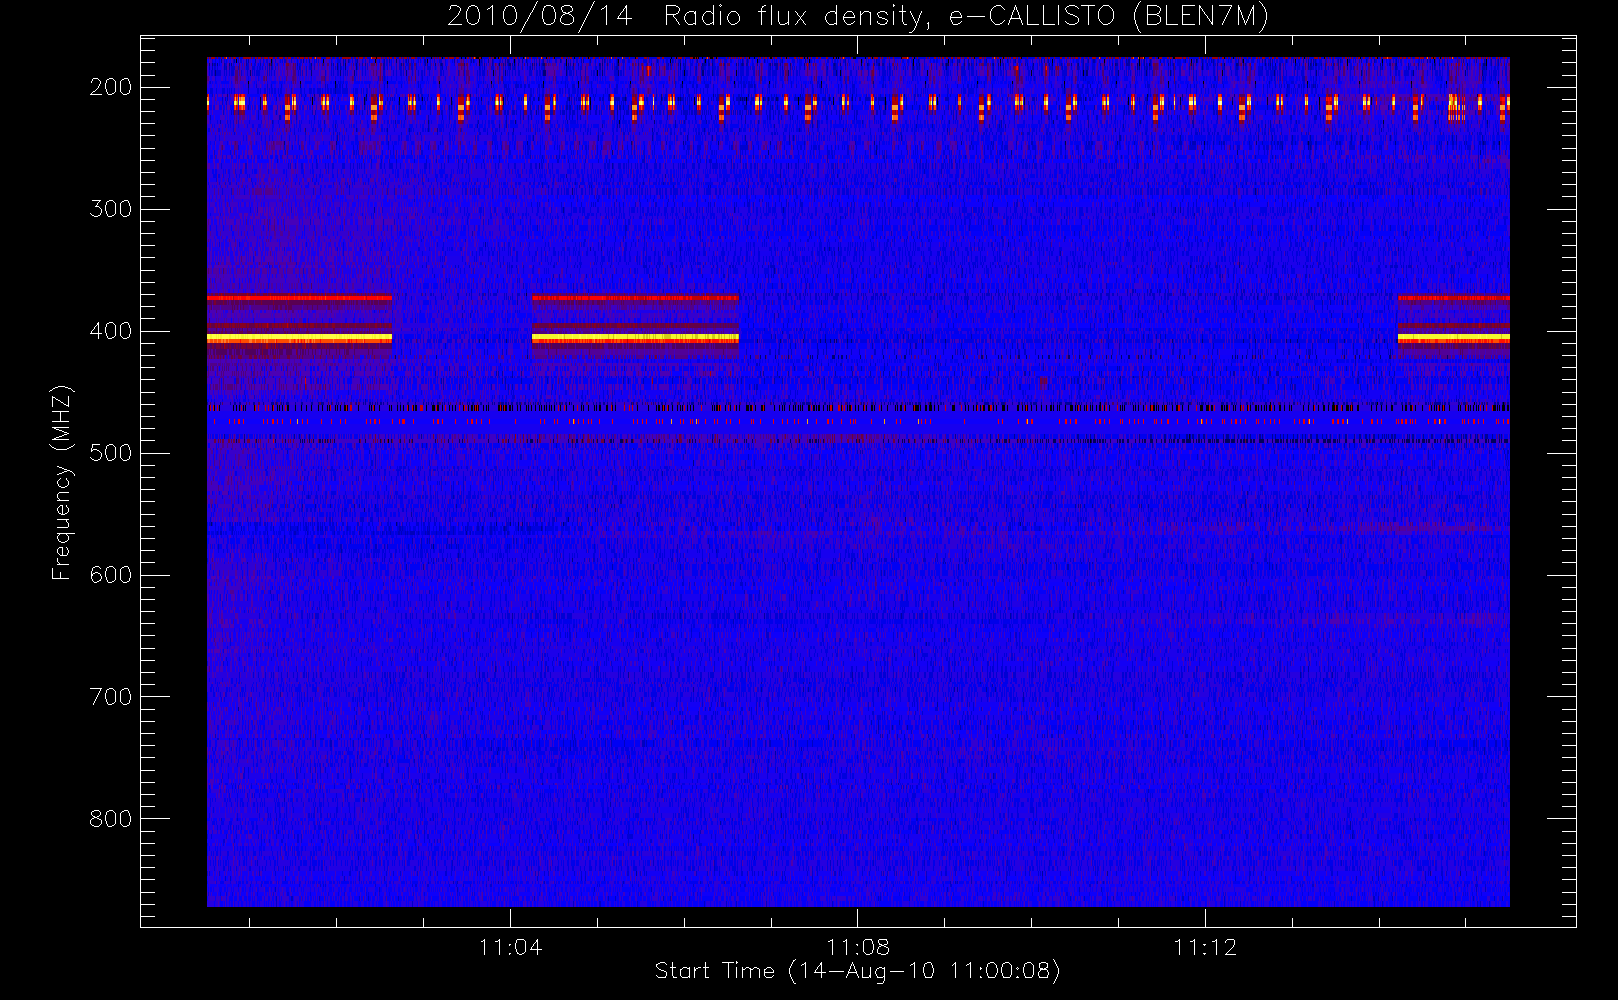Click the plot title "Radio flux density, e-CALLISTO (BLEN7M)"

966,17
